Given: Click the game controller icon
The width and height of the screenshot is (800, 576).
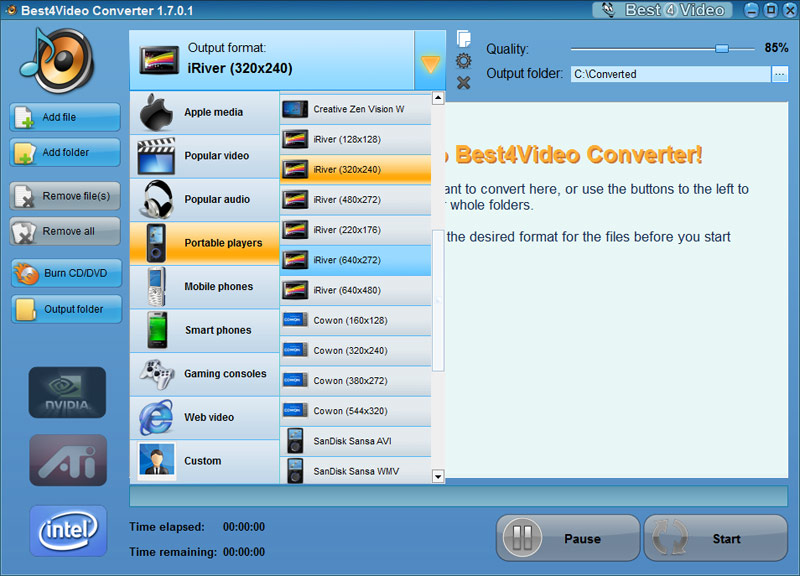Looking at the screenshot, I should pos(157,374).
